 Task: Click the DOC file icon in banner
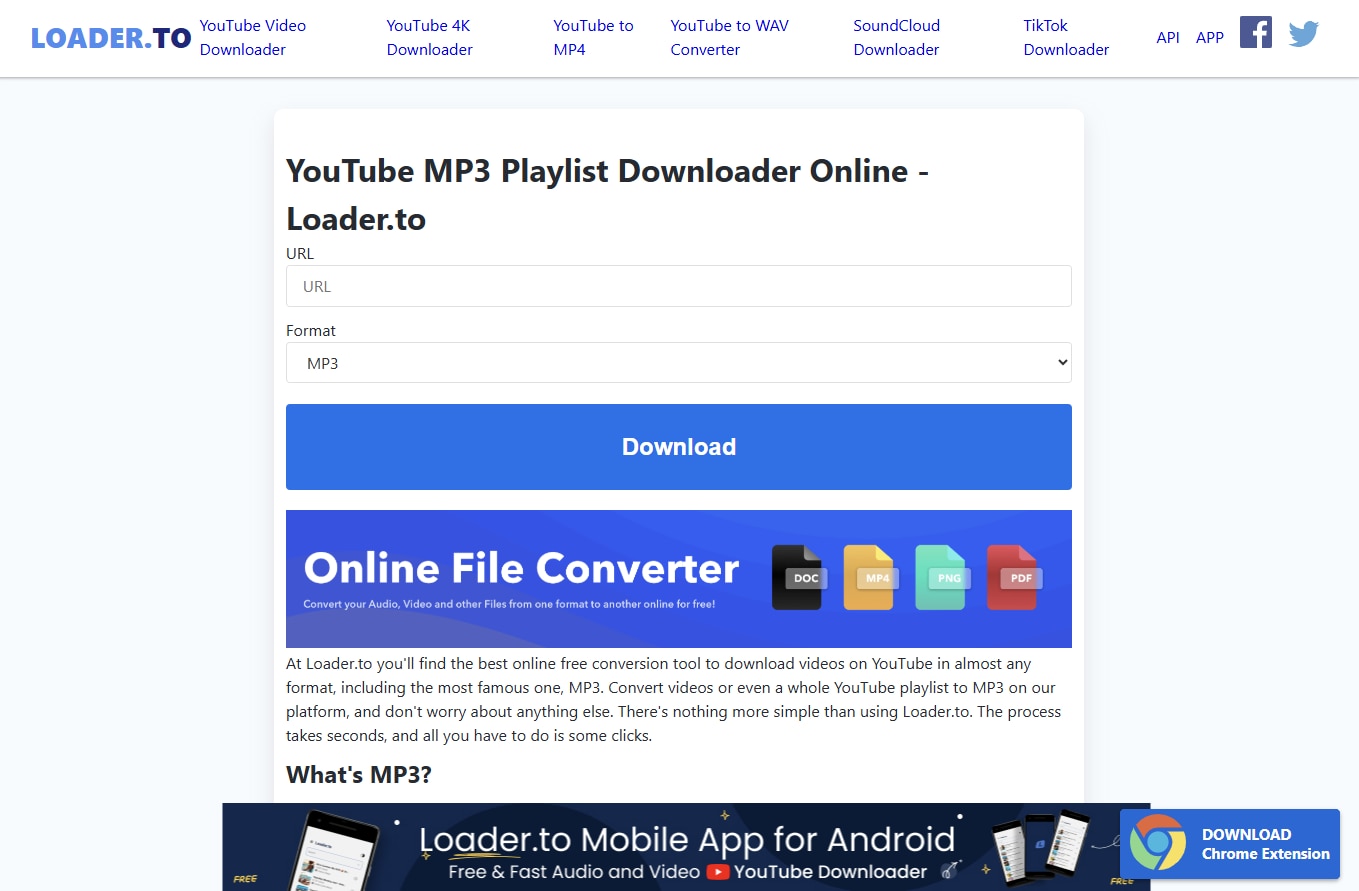797,577
